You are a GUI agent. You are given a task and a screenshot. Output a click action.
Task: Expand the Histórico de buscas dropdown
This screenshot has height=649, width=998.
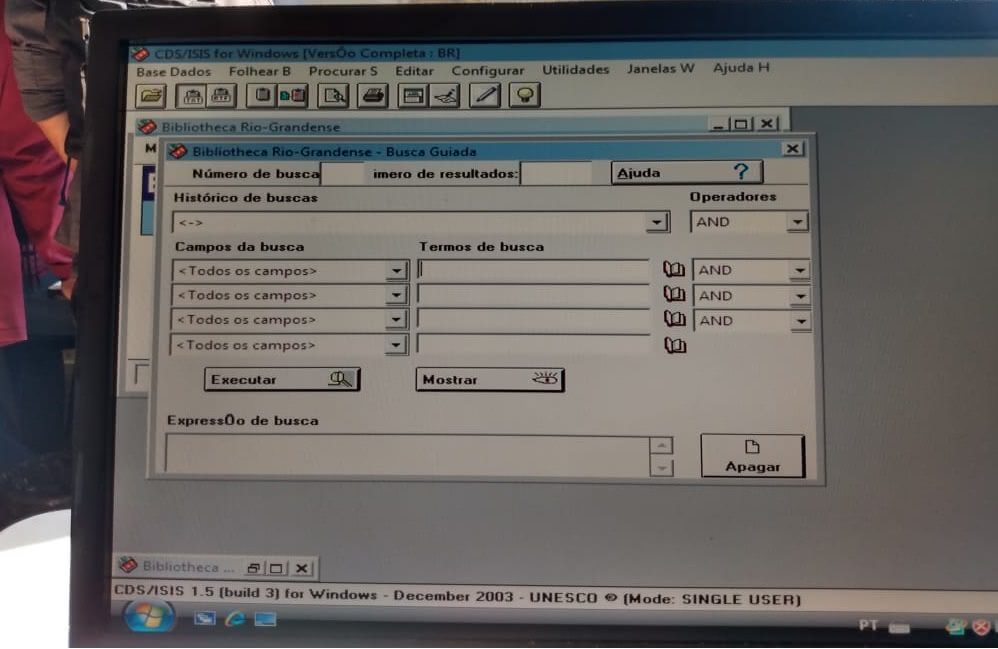(x=656, y=222)
